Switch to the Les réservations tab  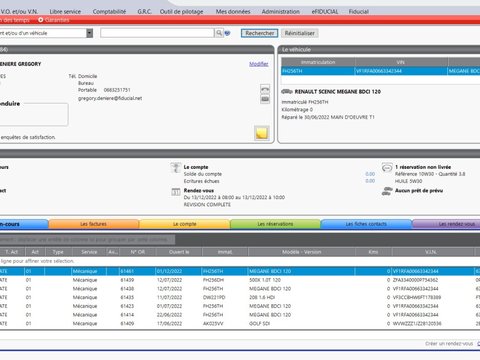coord(275,224)
